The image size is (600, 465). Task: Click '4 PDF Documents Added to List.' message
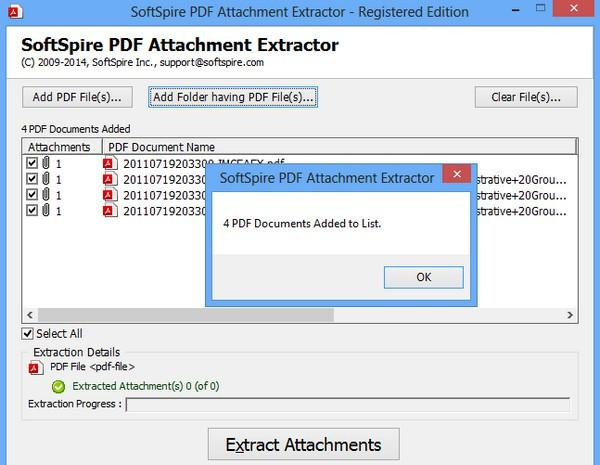302,224
